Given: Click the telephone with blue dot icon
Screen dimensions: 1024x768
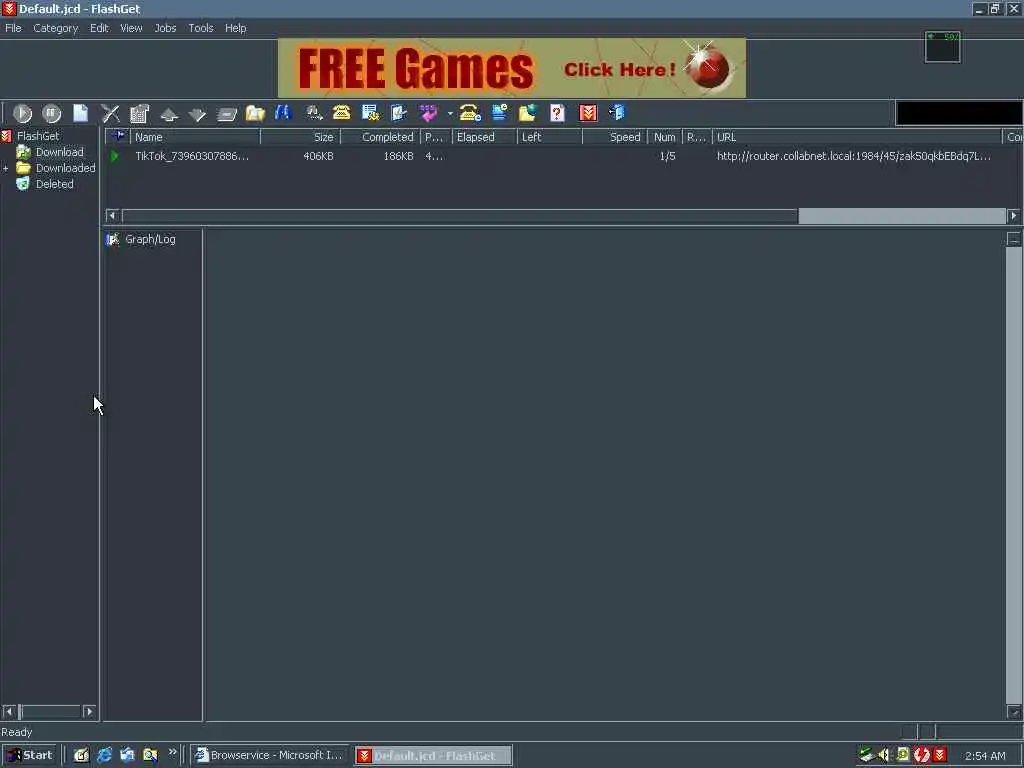Looking at the screenshot, I should pos(470,113).
